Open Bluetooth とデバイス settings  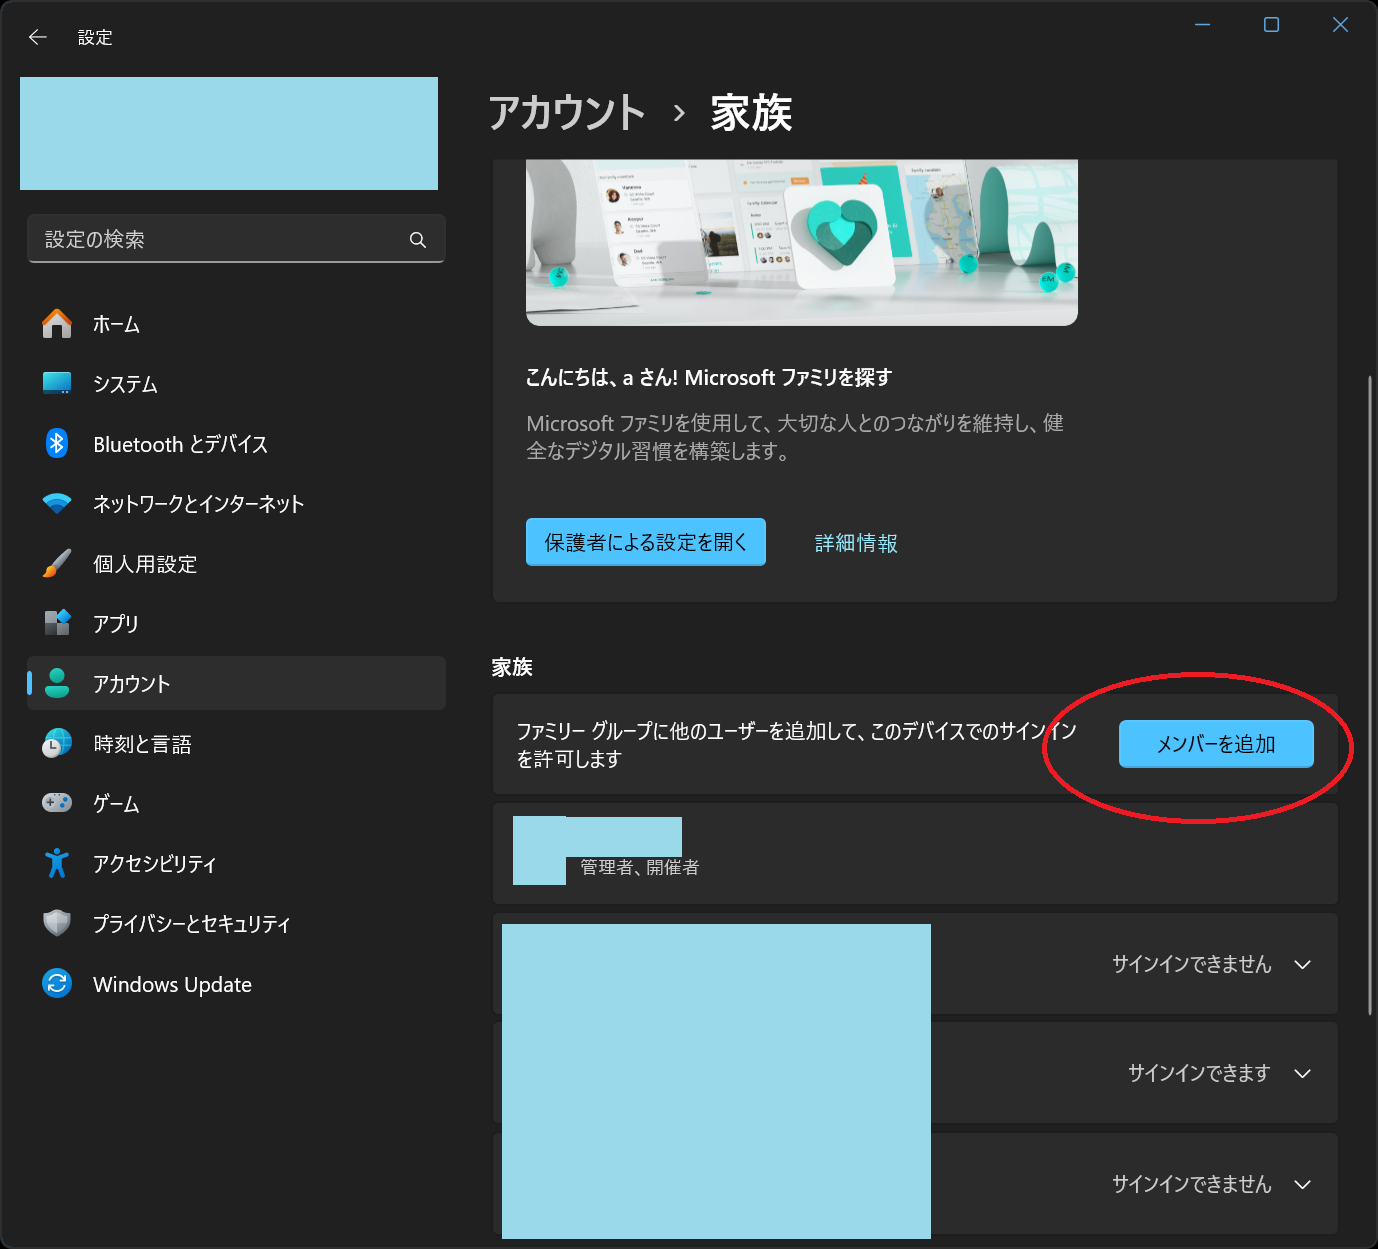pyautogui.click(x=236, y=444)
